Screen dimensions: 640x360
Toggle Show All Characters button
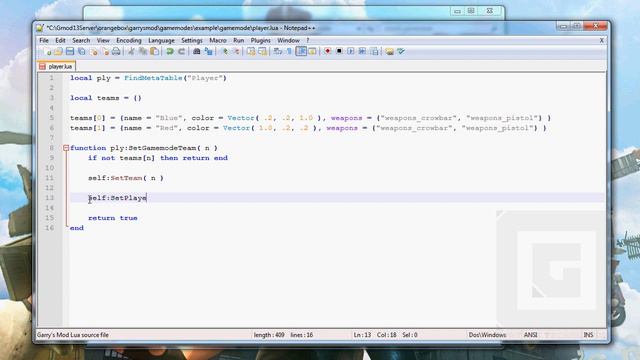(289, 51)
